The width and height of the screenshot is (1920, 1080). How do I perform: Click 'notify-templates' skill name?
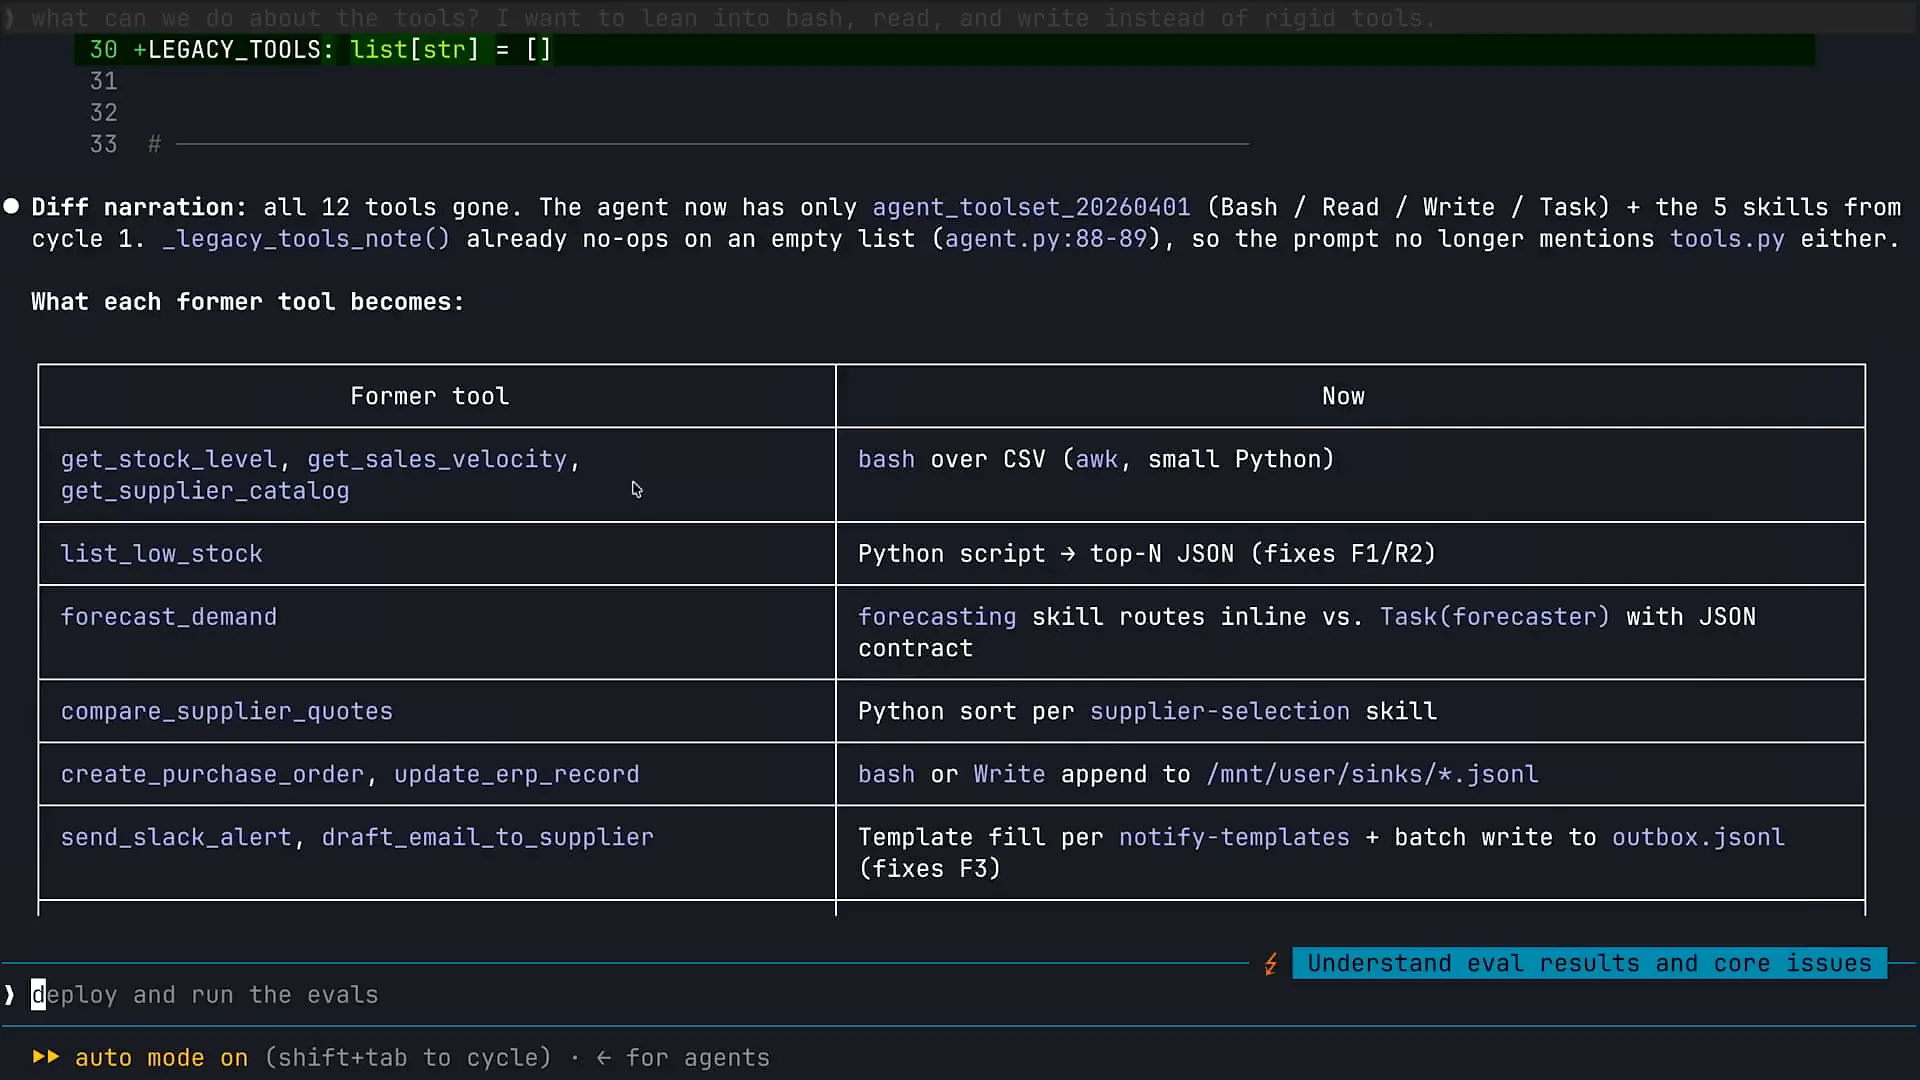(1234, 837)
